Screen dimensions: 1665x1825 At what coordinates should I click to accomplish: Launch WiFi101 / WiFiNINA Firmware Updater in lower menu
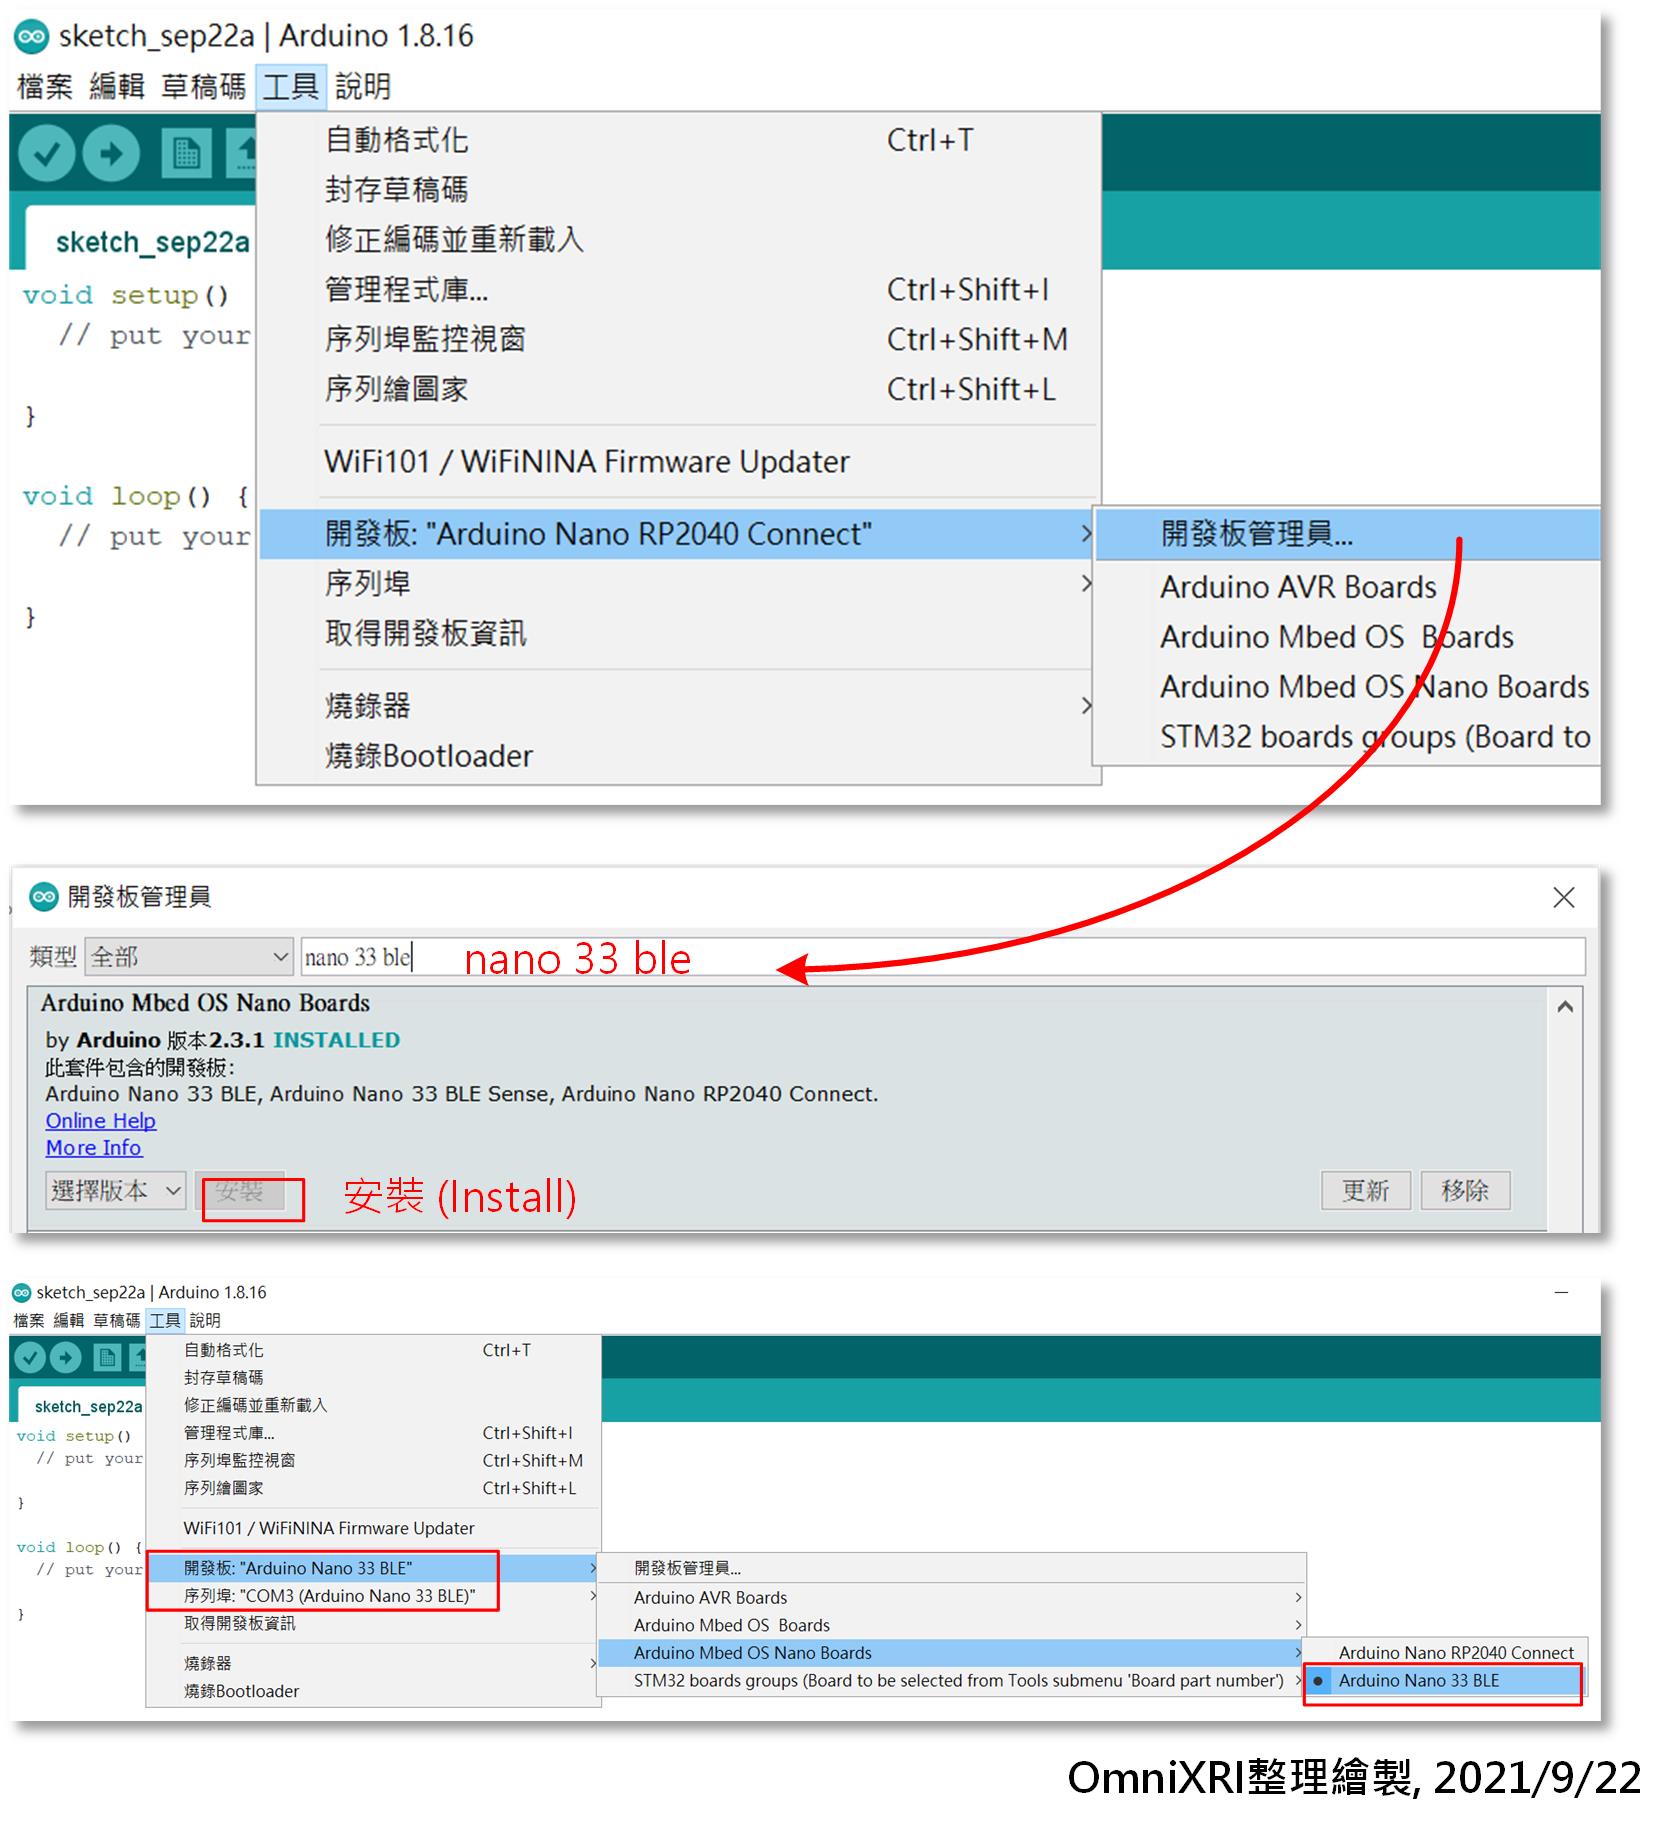point(374,1528)
